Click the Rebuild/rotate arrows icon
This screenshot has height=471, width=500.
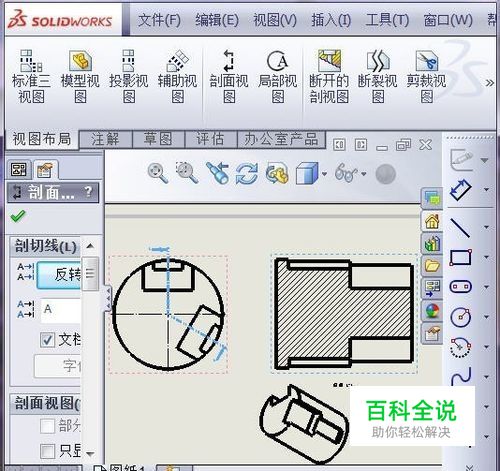pos(247,173)
